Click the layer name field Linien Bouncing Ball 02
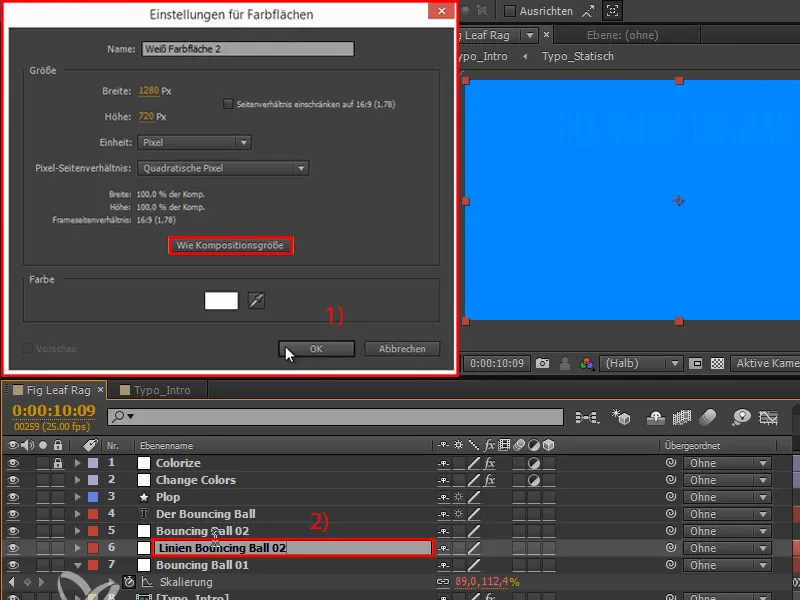 (x=293, y=548)
